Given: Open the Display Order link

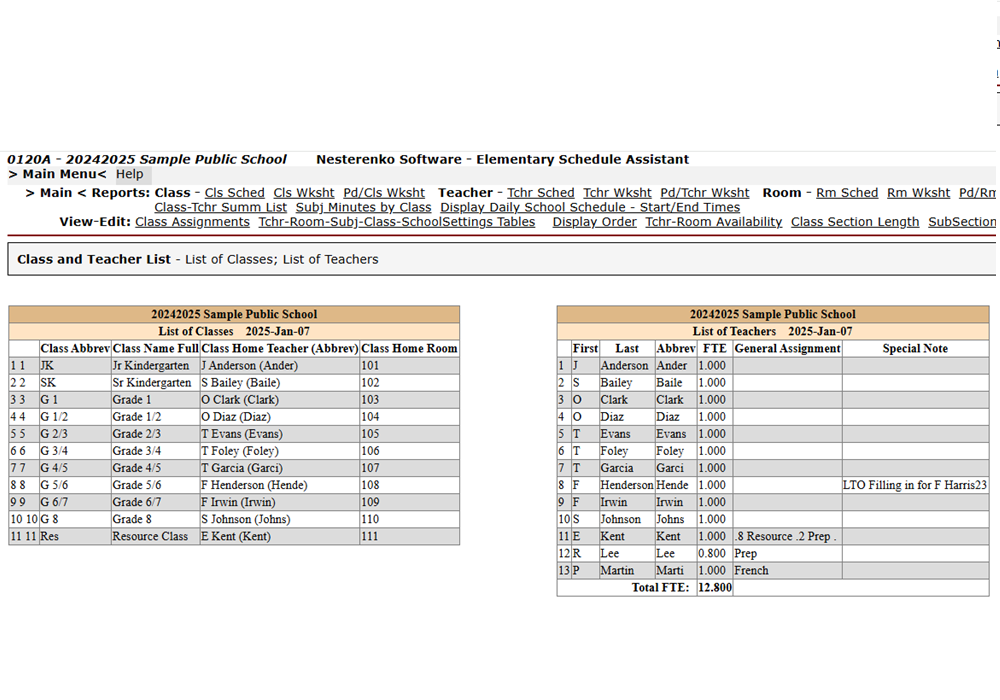Looking at the screenshot, I should 594,222.
